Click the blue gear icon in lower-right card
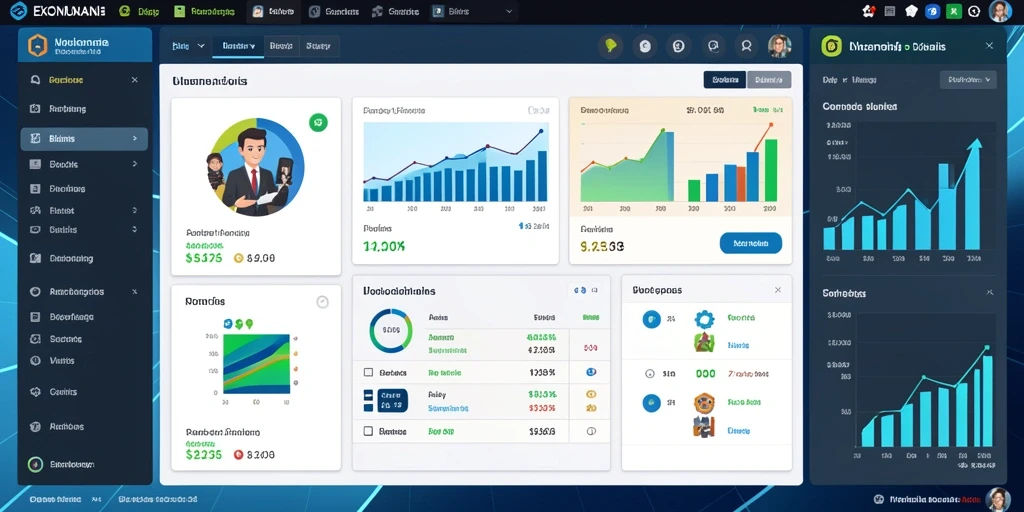This screenshot has width=1024, height=512. coord(704,319)
